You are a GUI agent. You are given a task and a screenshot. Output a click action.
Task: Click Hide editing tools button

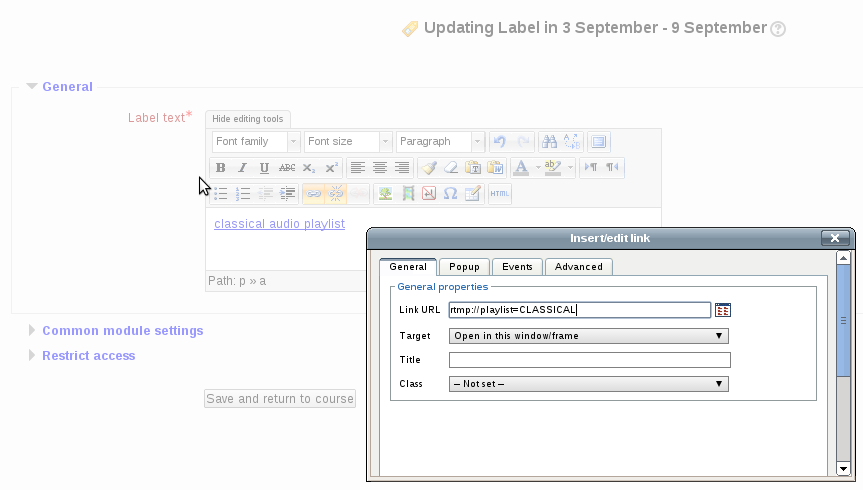(x=248, y=119)
